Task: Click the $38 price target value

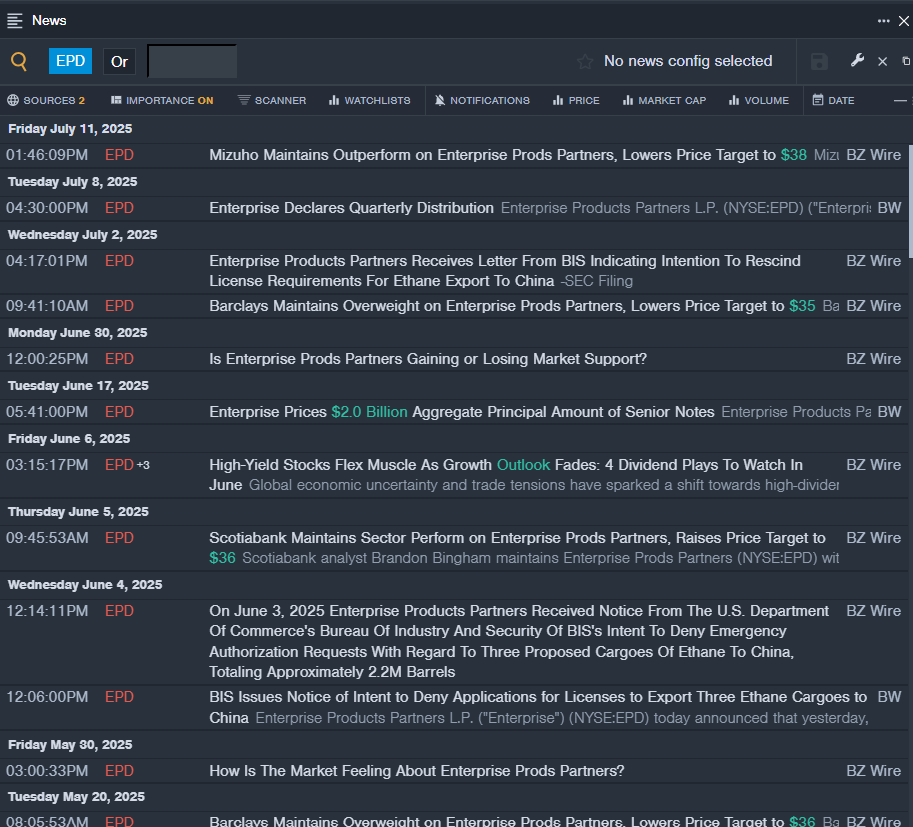Action: click(794, 155)
